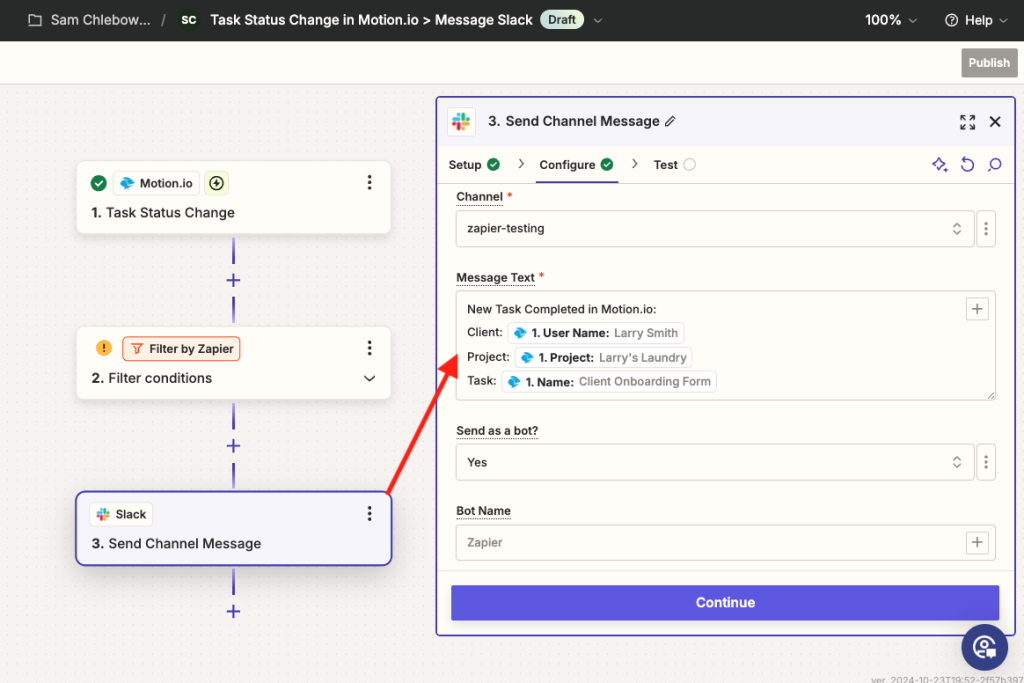Insert data into Bot Name plus
The image size is (1024, 683).
tap(977, 543)
